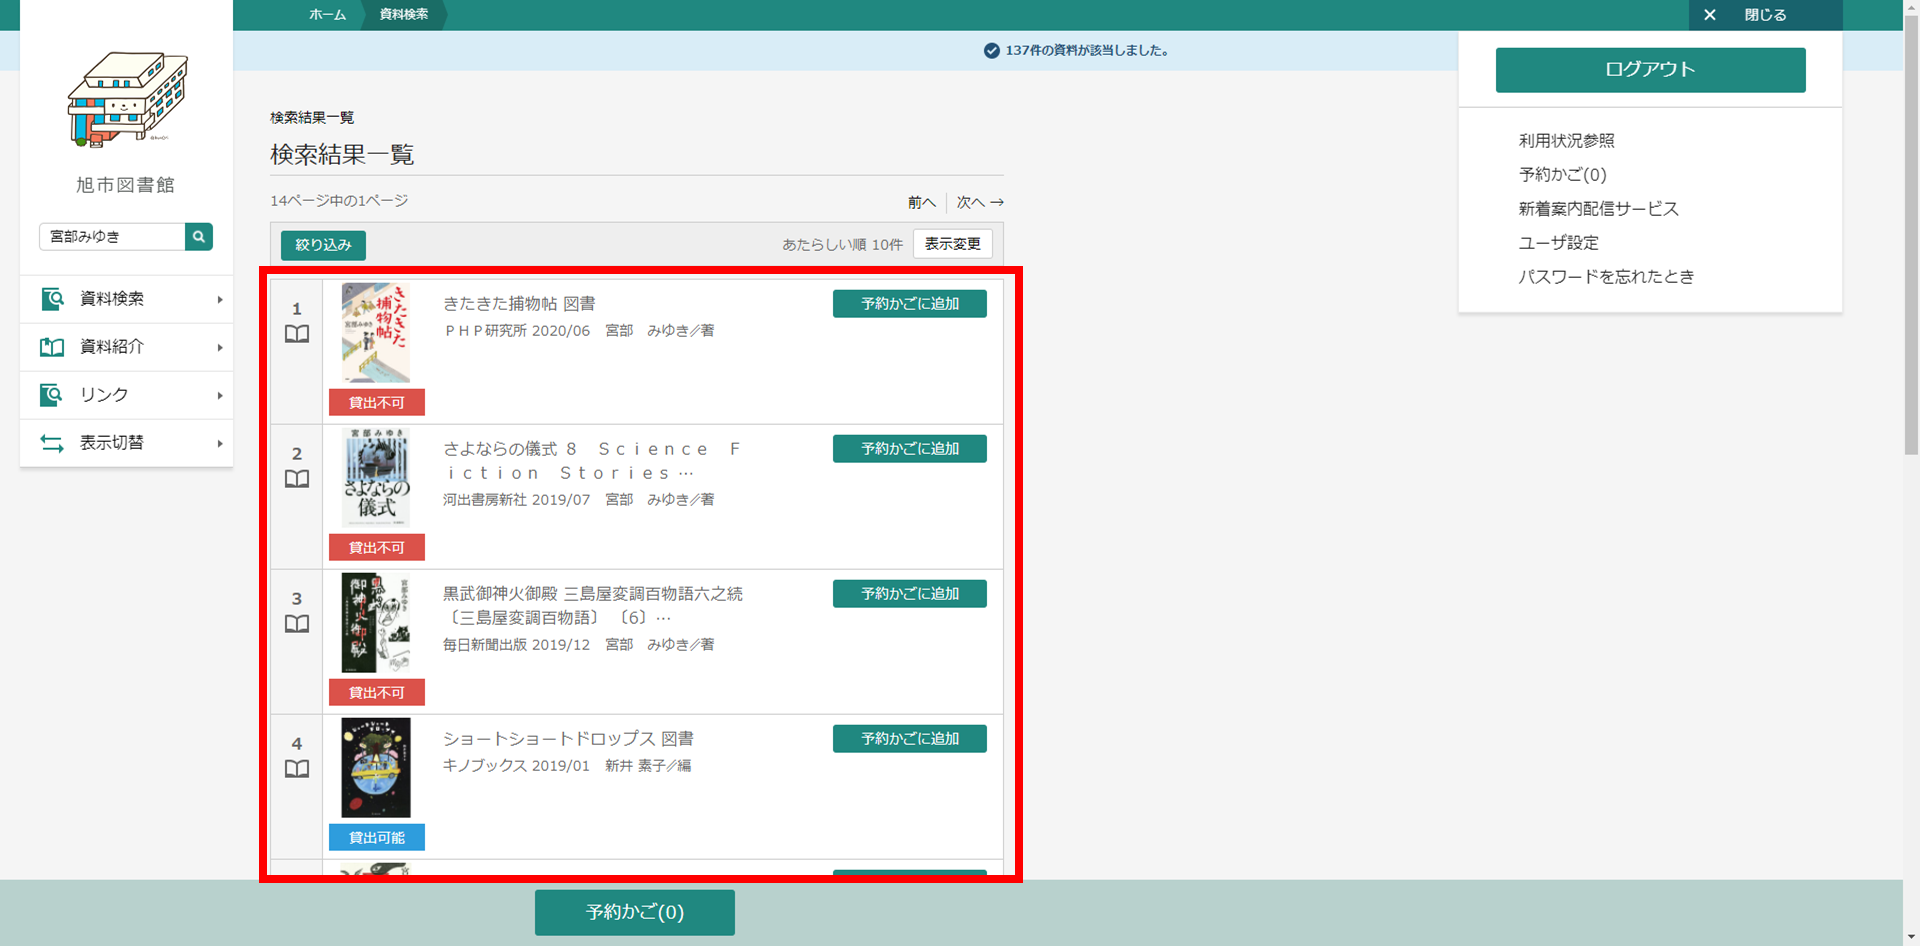Click the 表示変更 button

tap(952, 244)
